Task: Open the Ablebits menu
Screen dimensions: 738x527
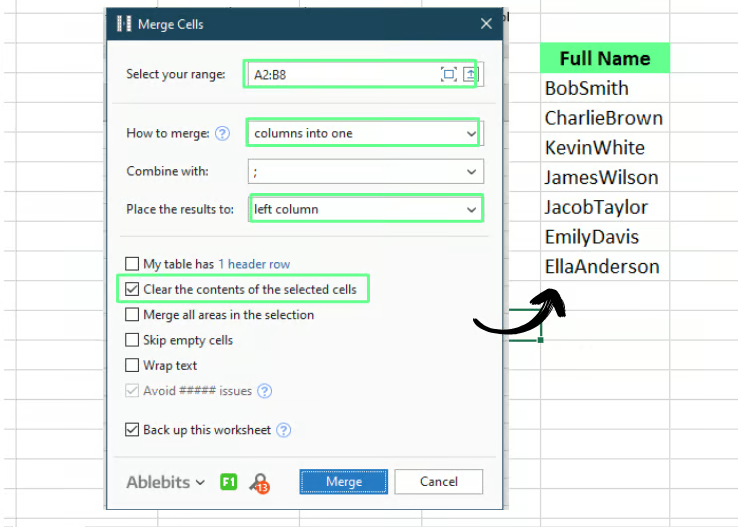Action: pyautogui.click(x=165, y=482)
